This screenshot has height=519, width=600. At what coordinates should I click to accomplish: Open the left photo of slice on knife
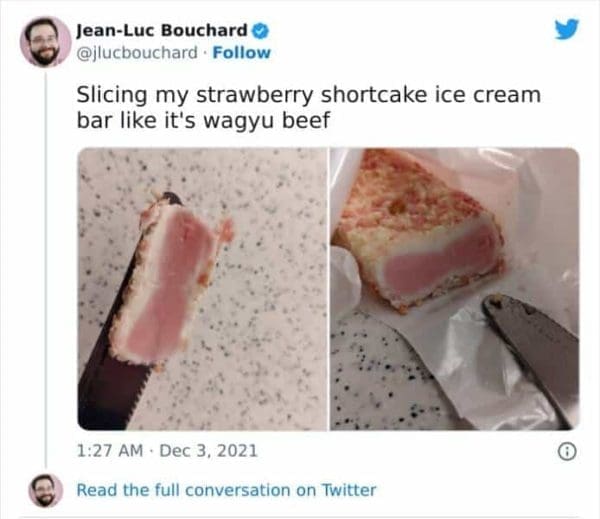click(x=202, y=289)
